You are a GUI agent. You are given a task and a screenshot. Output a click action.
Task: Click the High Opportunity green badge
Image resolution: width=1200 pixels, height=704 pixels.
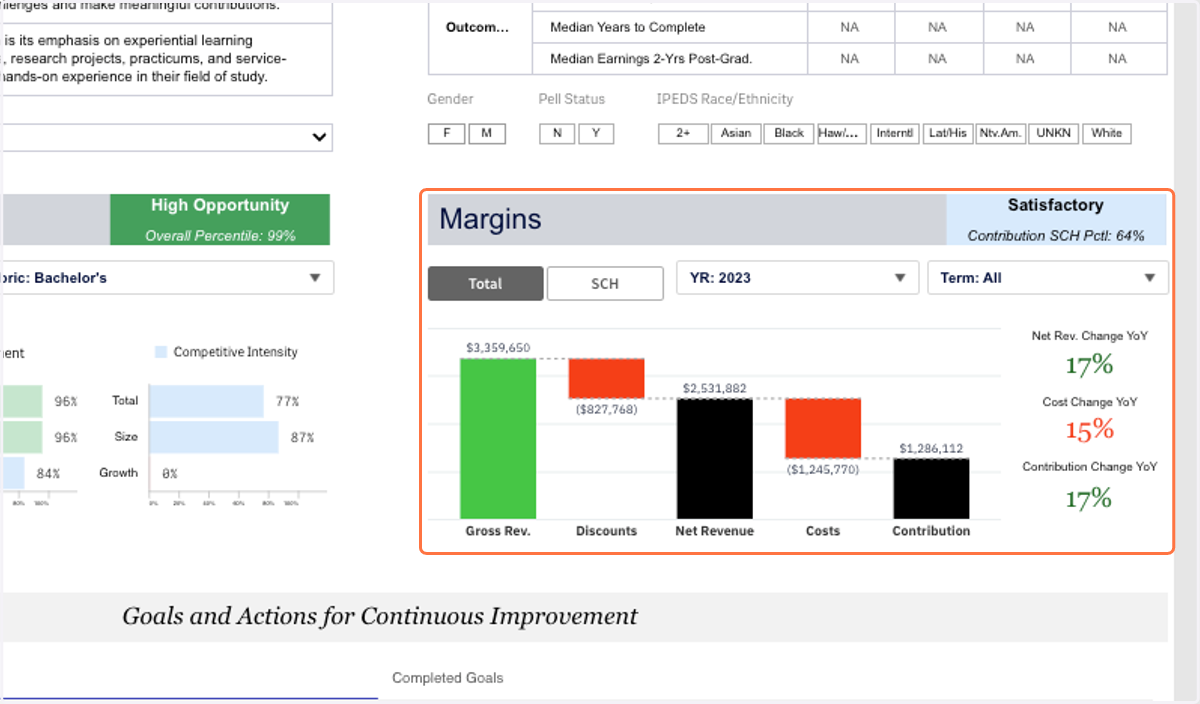click(219, 219)
